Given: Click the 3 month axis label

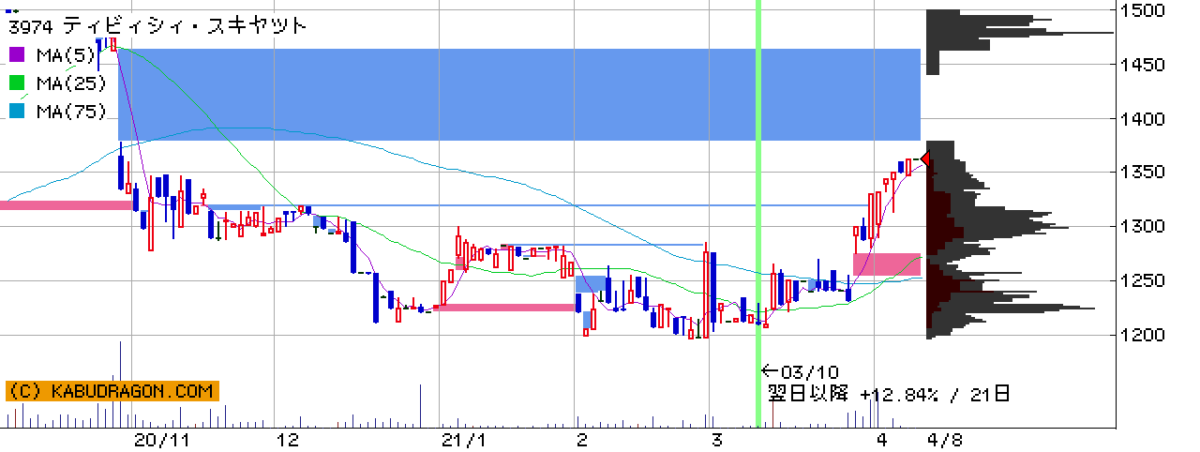Looking at the screenshot, I should point(715,441).
